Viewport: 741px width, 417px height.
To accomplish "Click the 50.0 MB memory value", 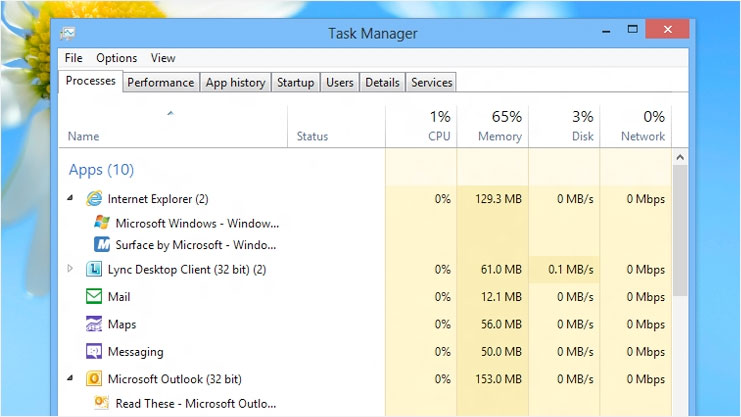I will [501, 352].
